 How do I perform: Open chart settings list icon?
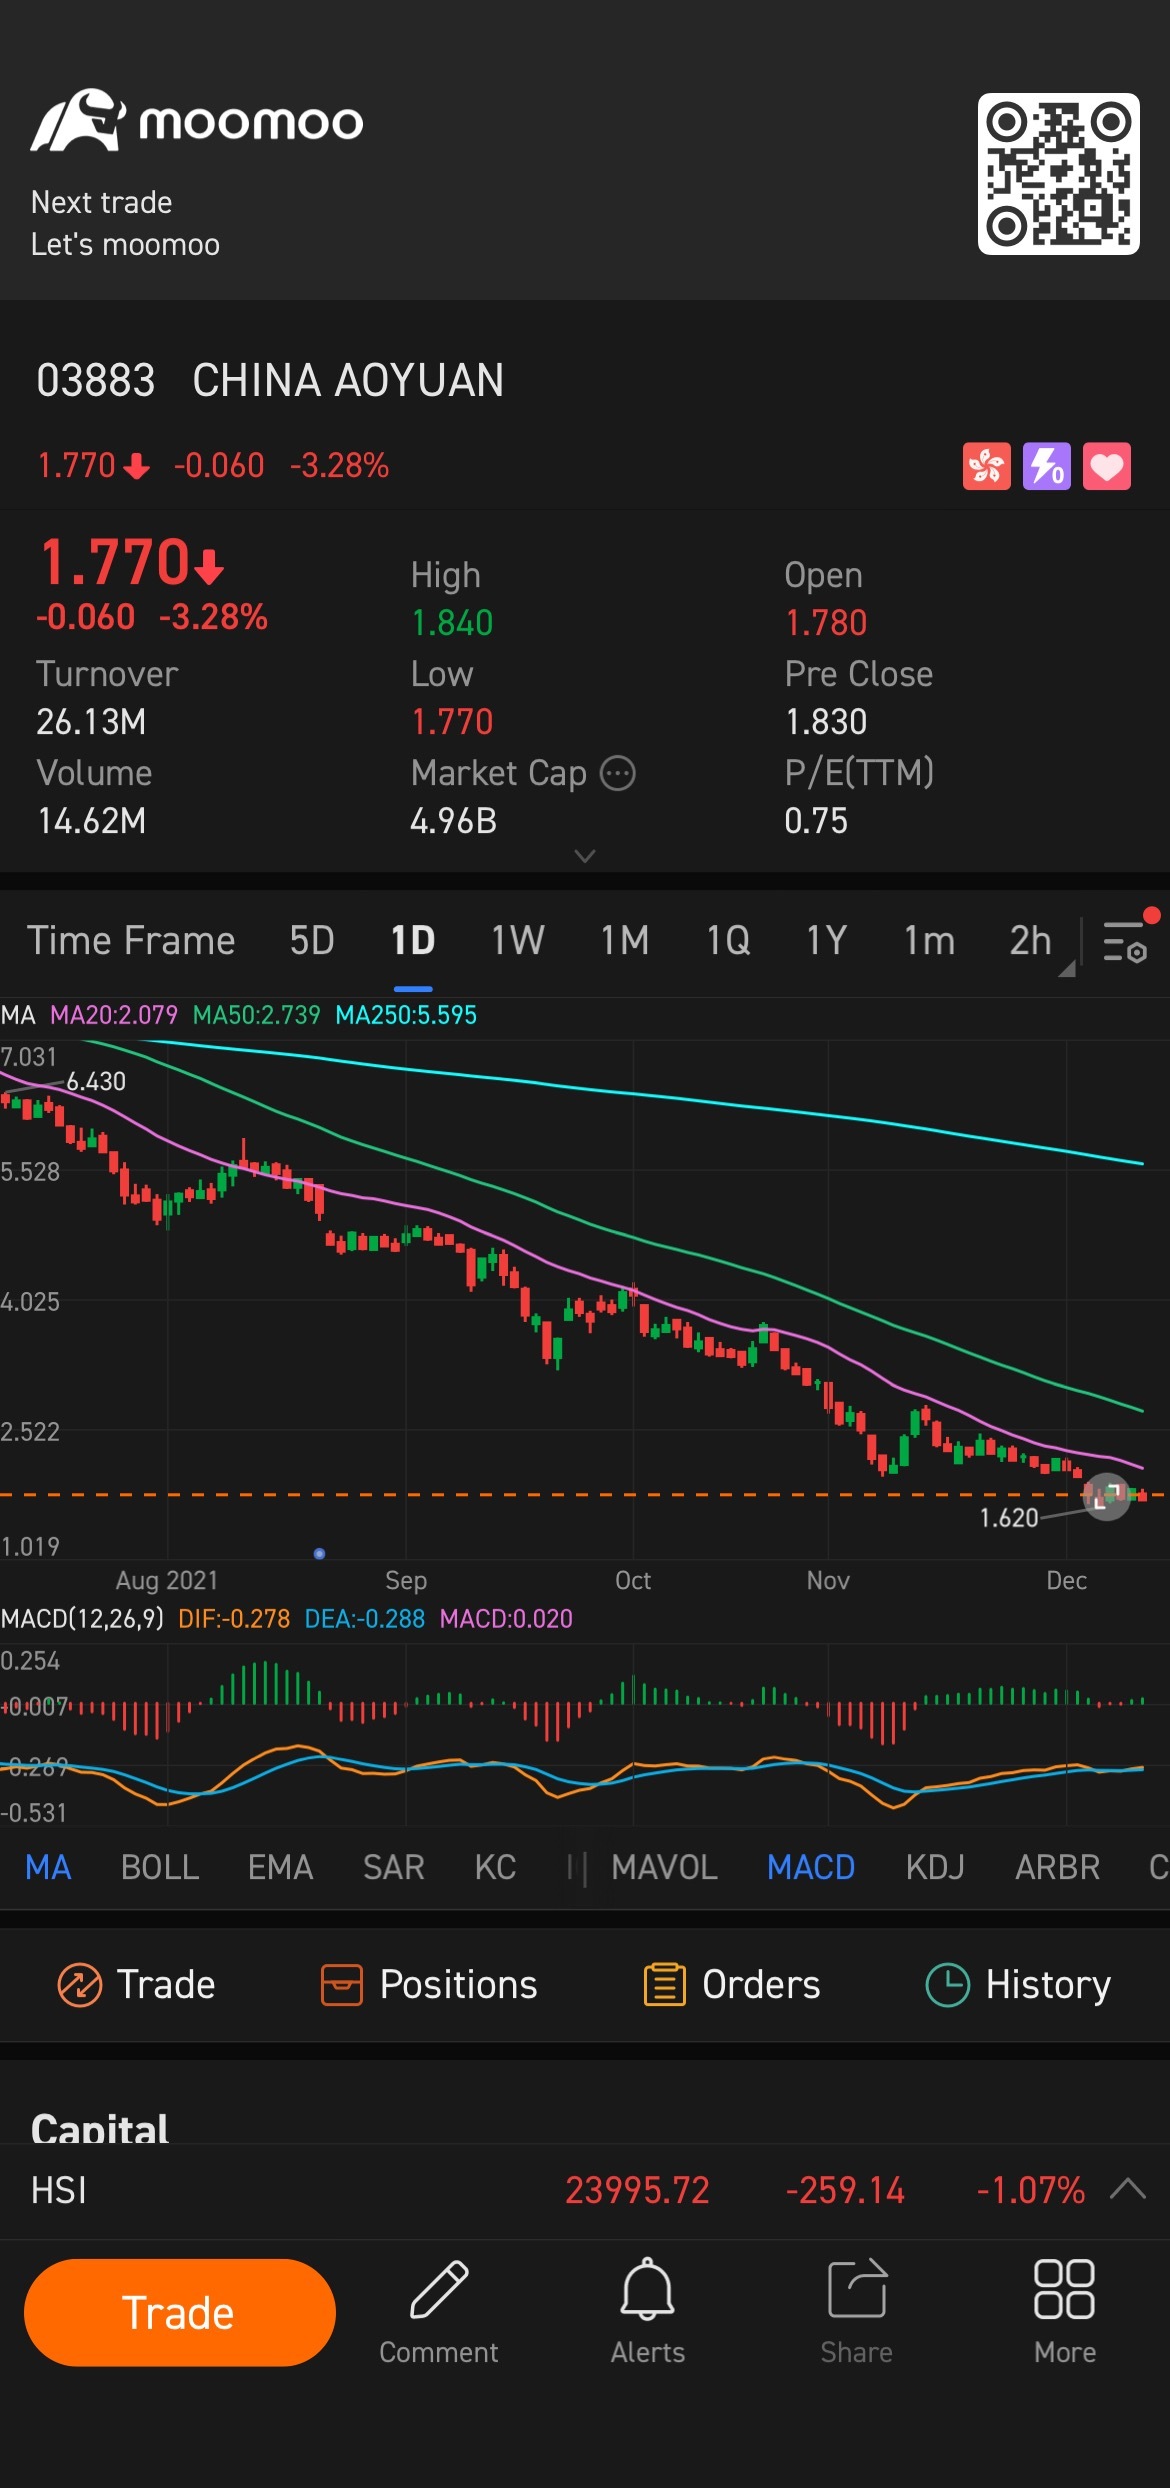[1125, 941]
